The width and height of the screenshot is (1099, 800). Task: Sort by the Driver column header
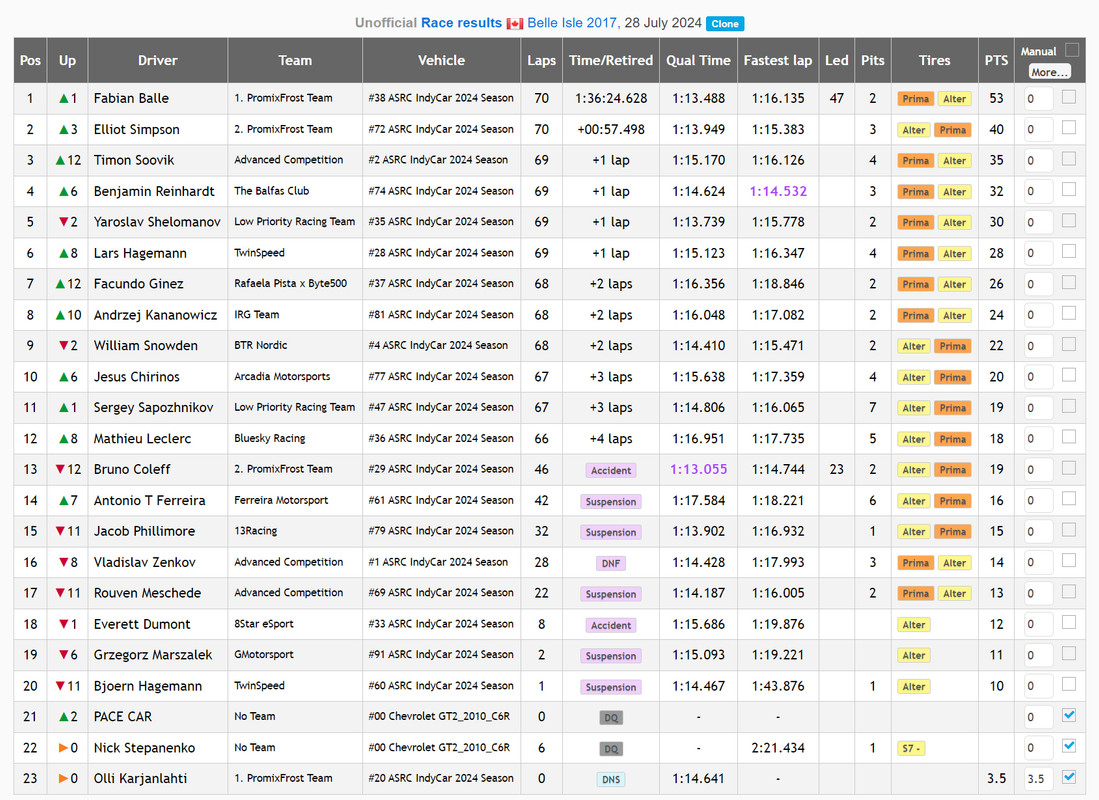(x=158, y=60)
